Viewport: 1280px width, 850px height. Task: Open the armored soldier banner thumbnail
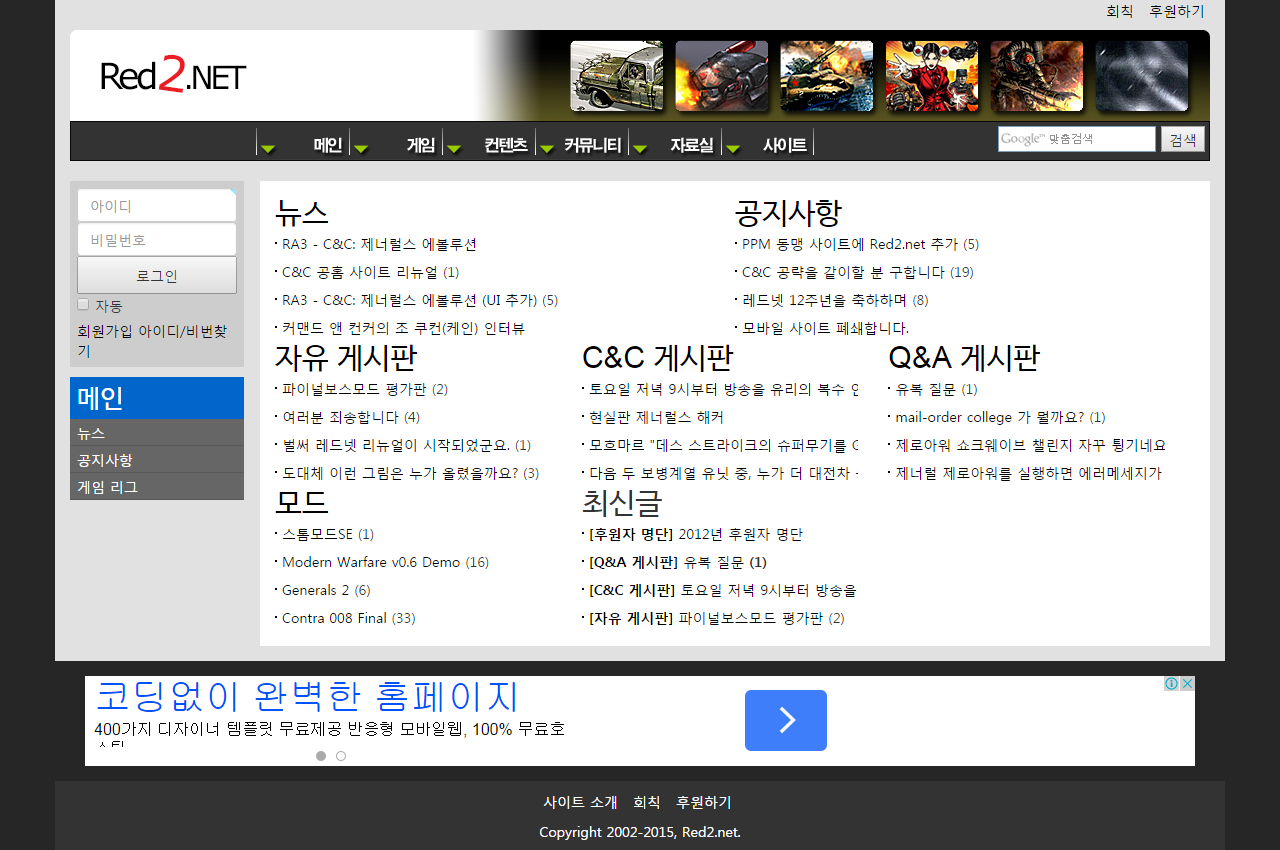1037,76
